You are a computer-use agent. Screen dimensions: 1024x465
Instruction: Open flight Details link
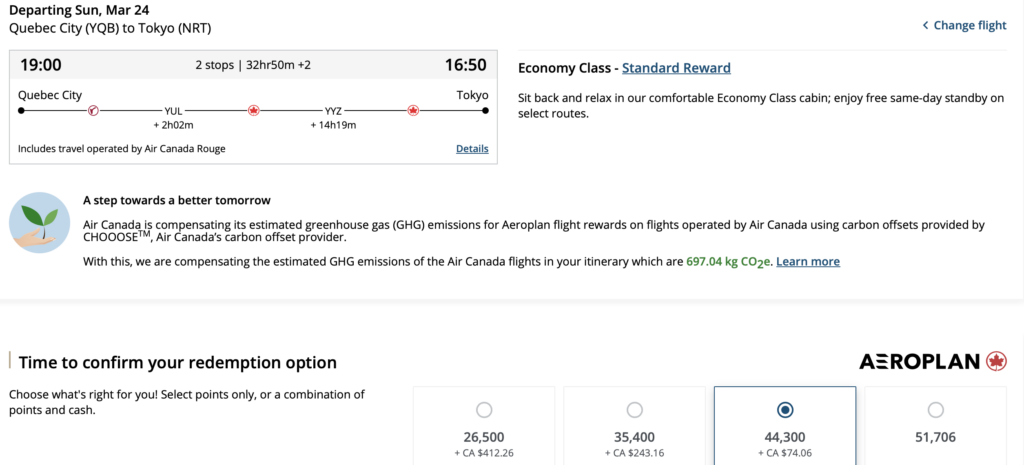pyautogui.click(x=472, y=149)
